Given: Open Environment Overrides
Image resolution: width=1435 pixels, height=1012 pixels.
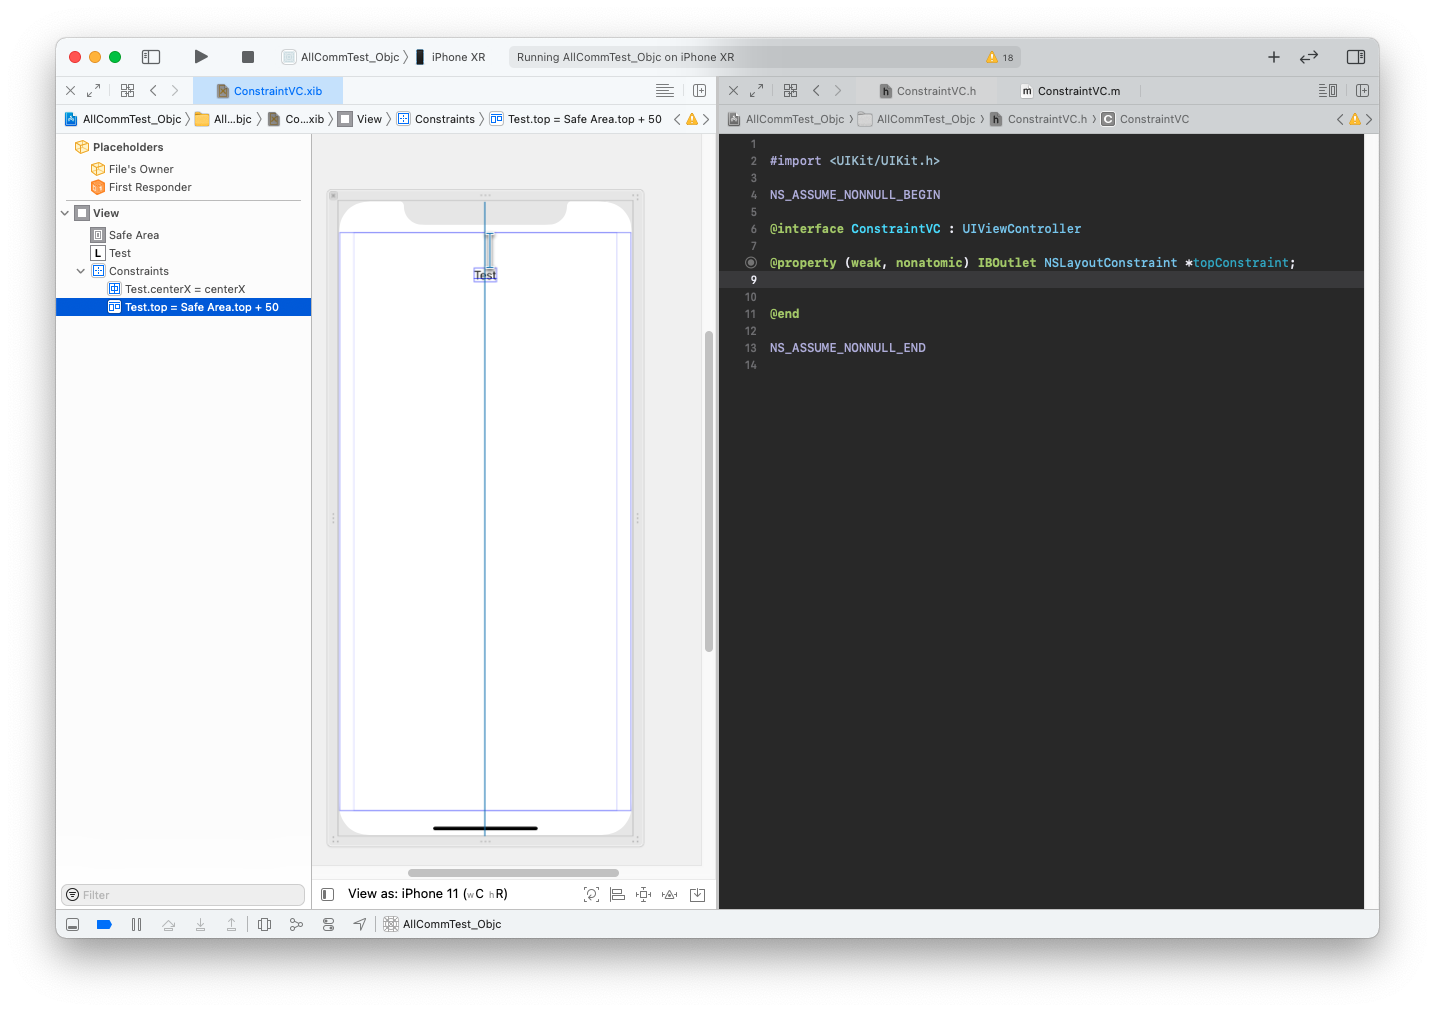Looking at the screenshot, I should click(328, 925).
